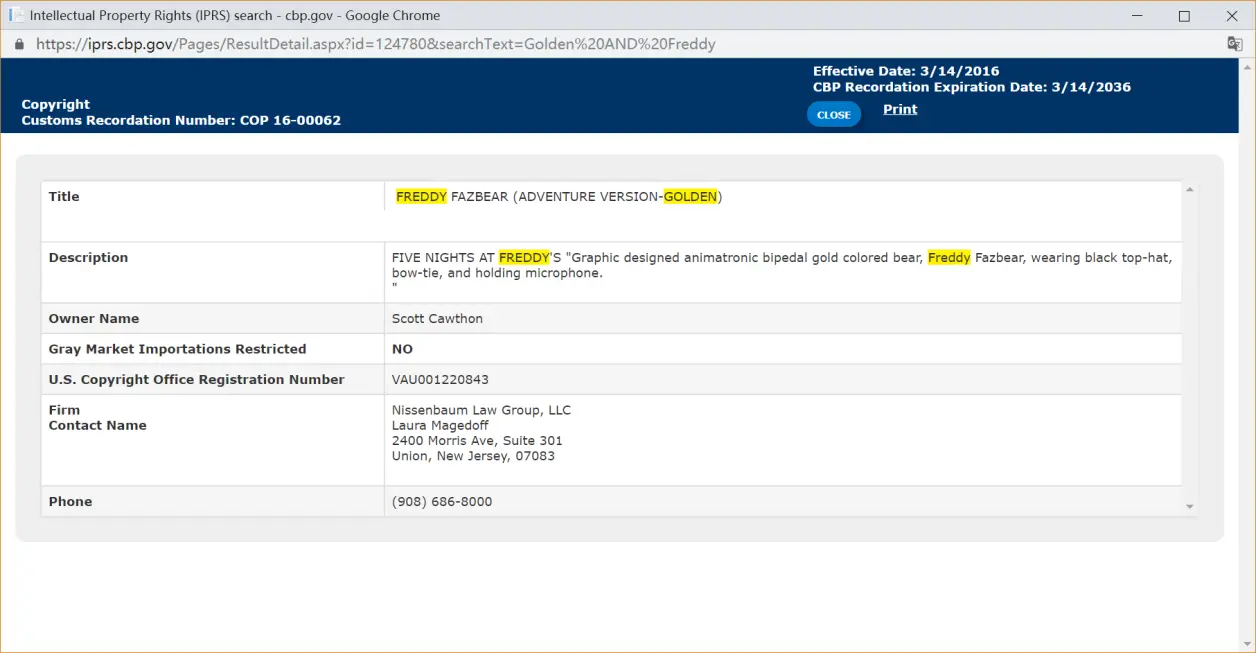Screen dimensions: 1256x653
Task: Select the Owner Name label
Action: [x=94, y=319]
